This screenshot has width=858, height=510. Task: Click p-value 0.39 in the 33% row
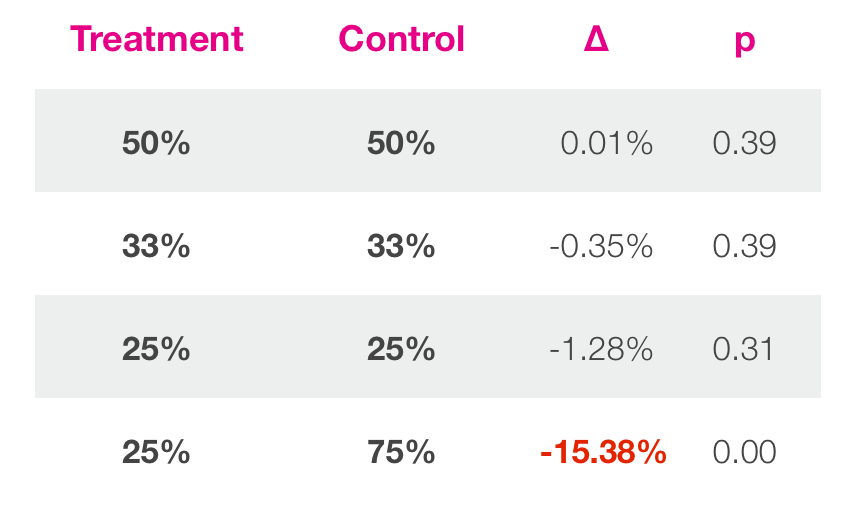click(x=744, y=246)
